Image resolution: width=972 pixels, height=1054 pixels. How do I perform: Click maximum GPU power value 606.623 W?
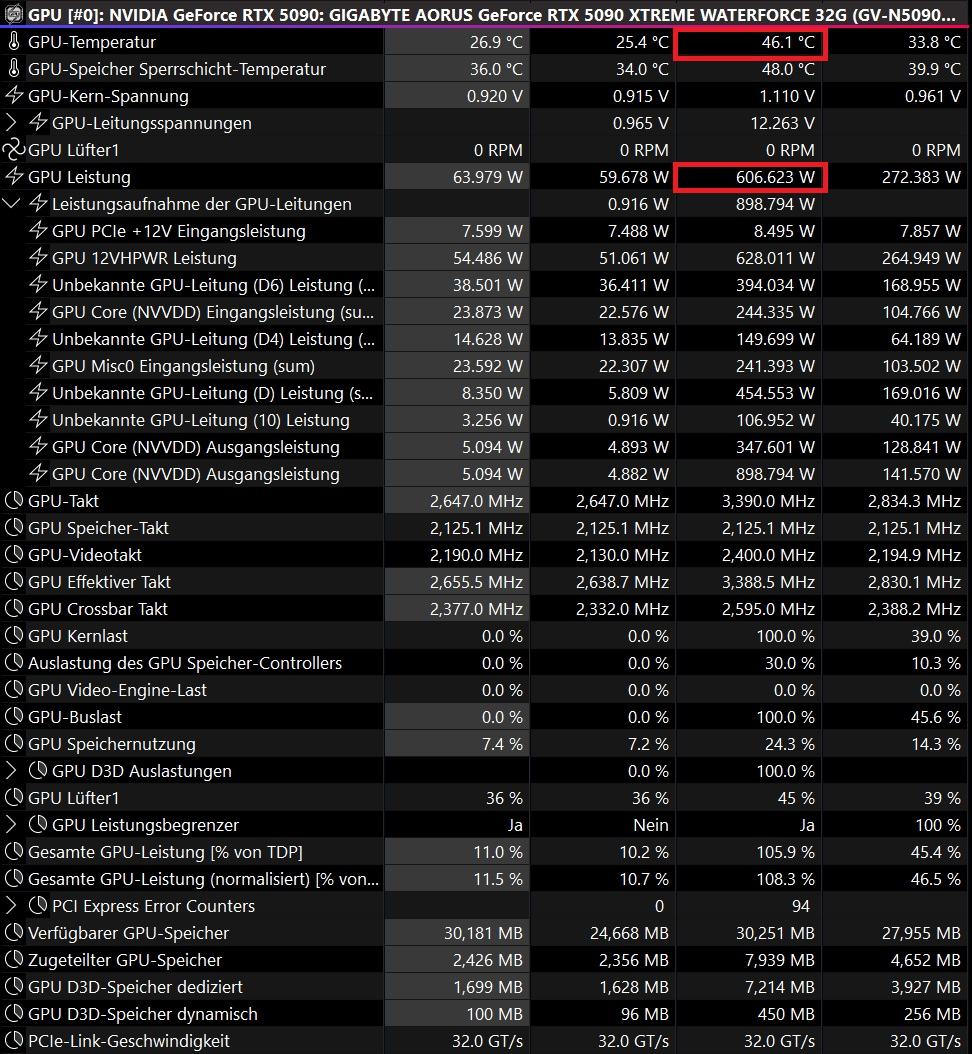pos(775,177)
